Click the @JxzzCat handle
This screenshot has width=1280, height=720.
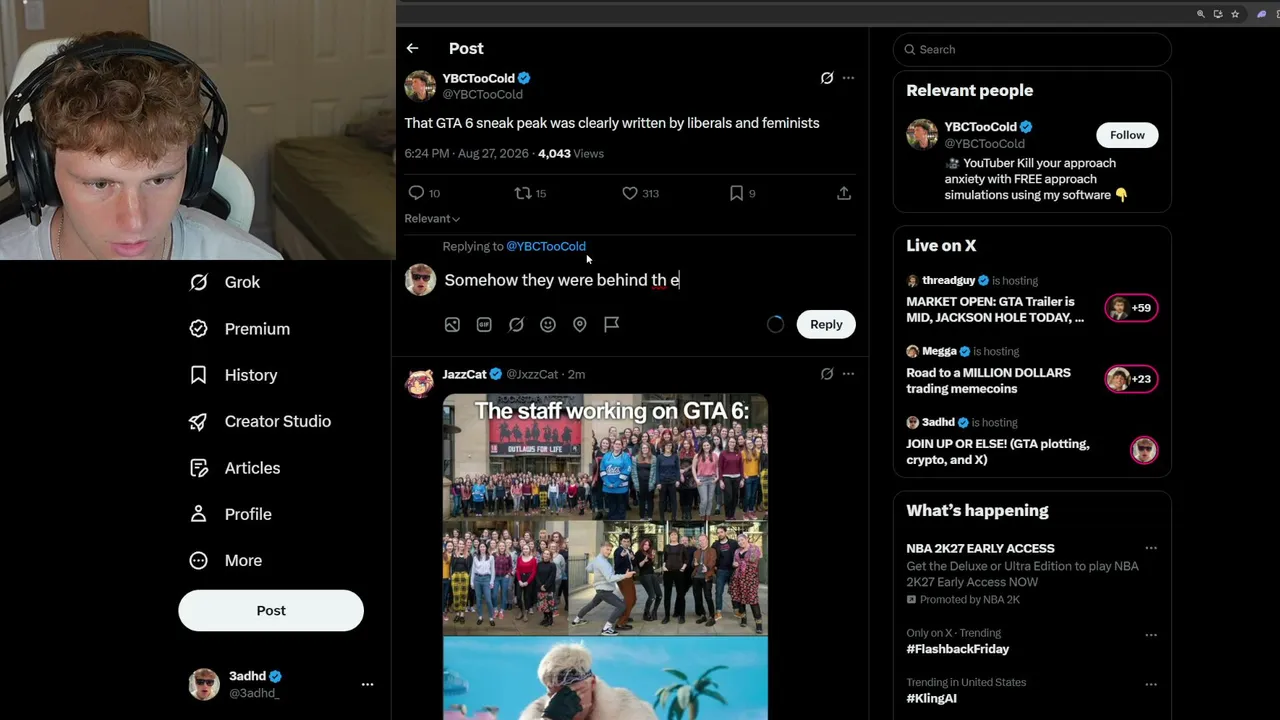[532, 374]
